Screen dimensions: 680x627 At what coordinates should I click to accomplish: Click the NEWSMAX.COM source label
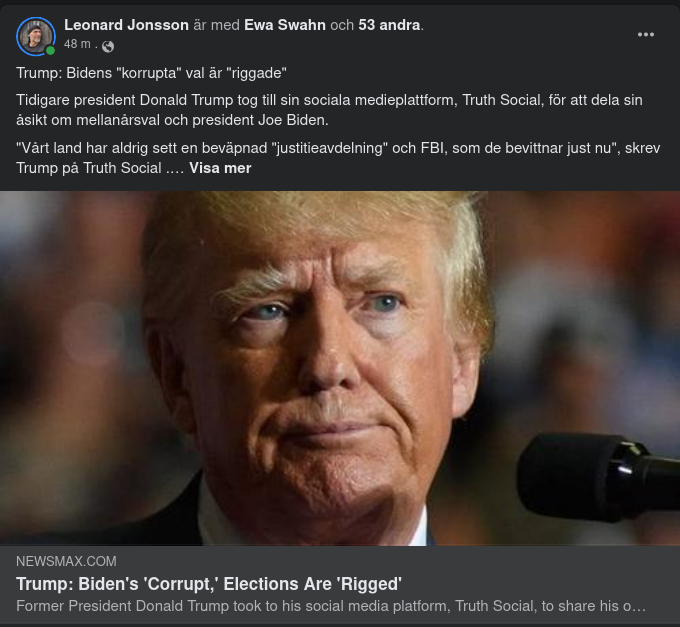pyautogui.click(x=66, y=561)
